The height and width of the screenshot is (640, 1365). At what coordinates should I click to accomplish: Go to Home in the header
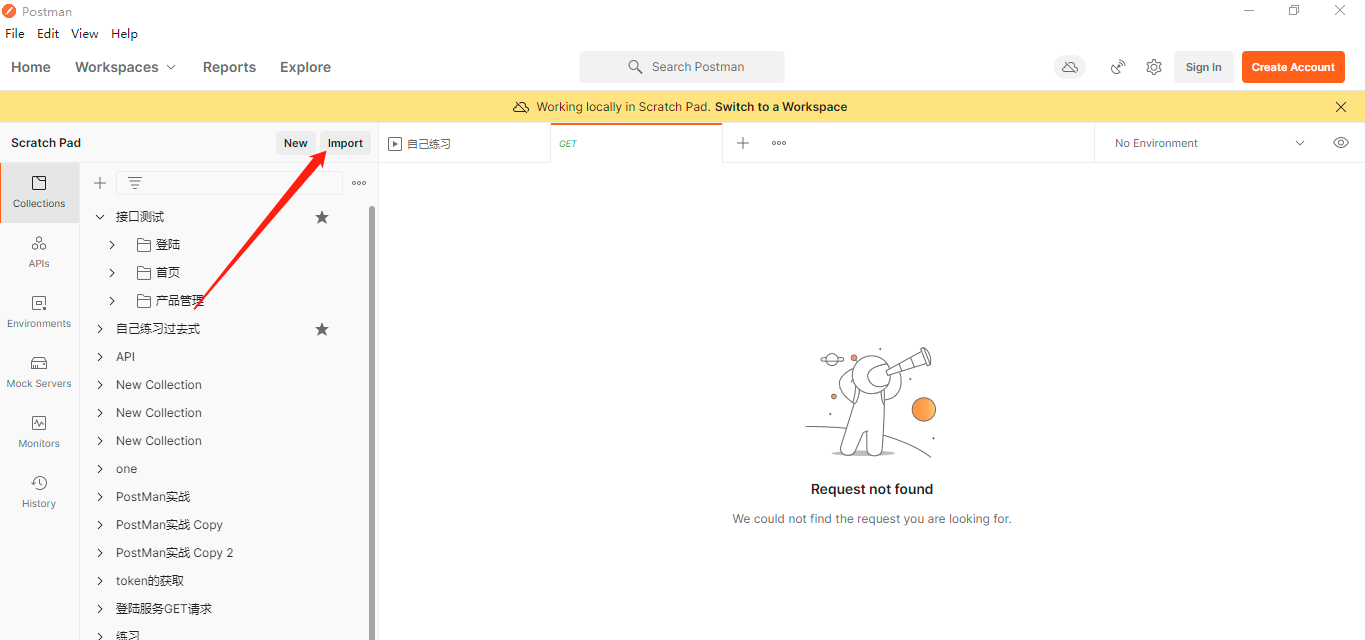31,67
